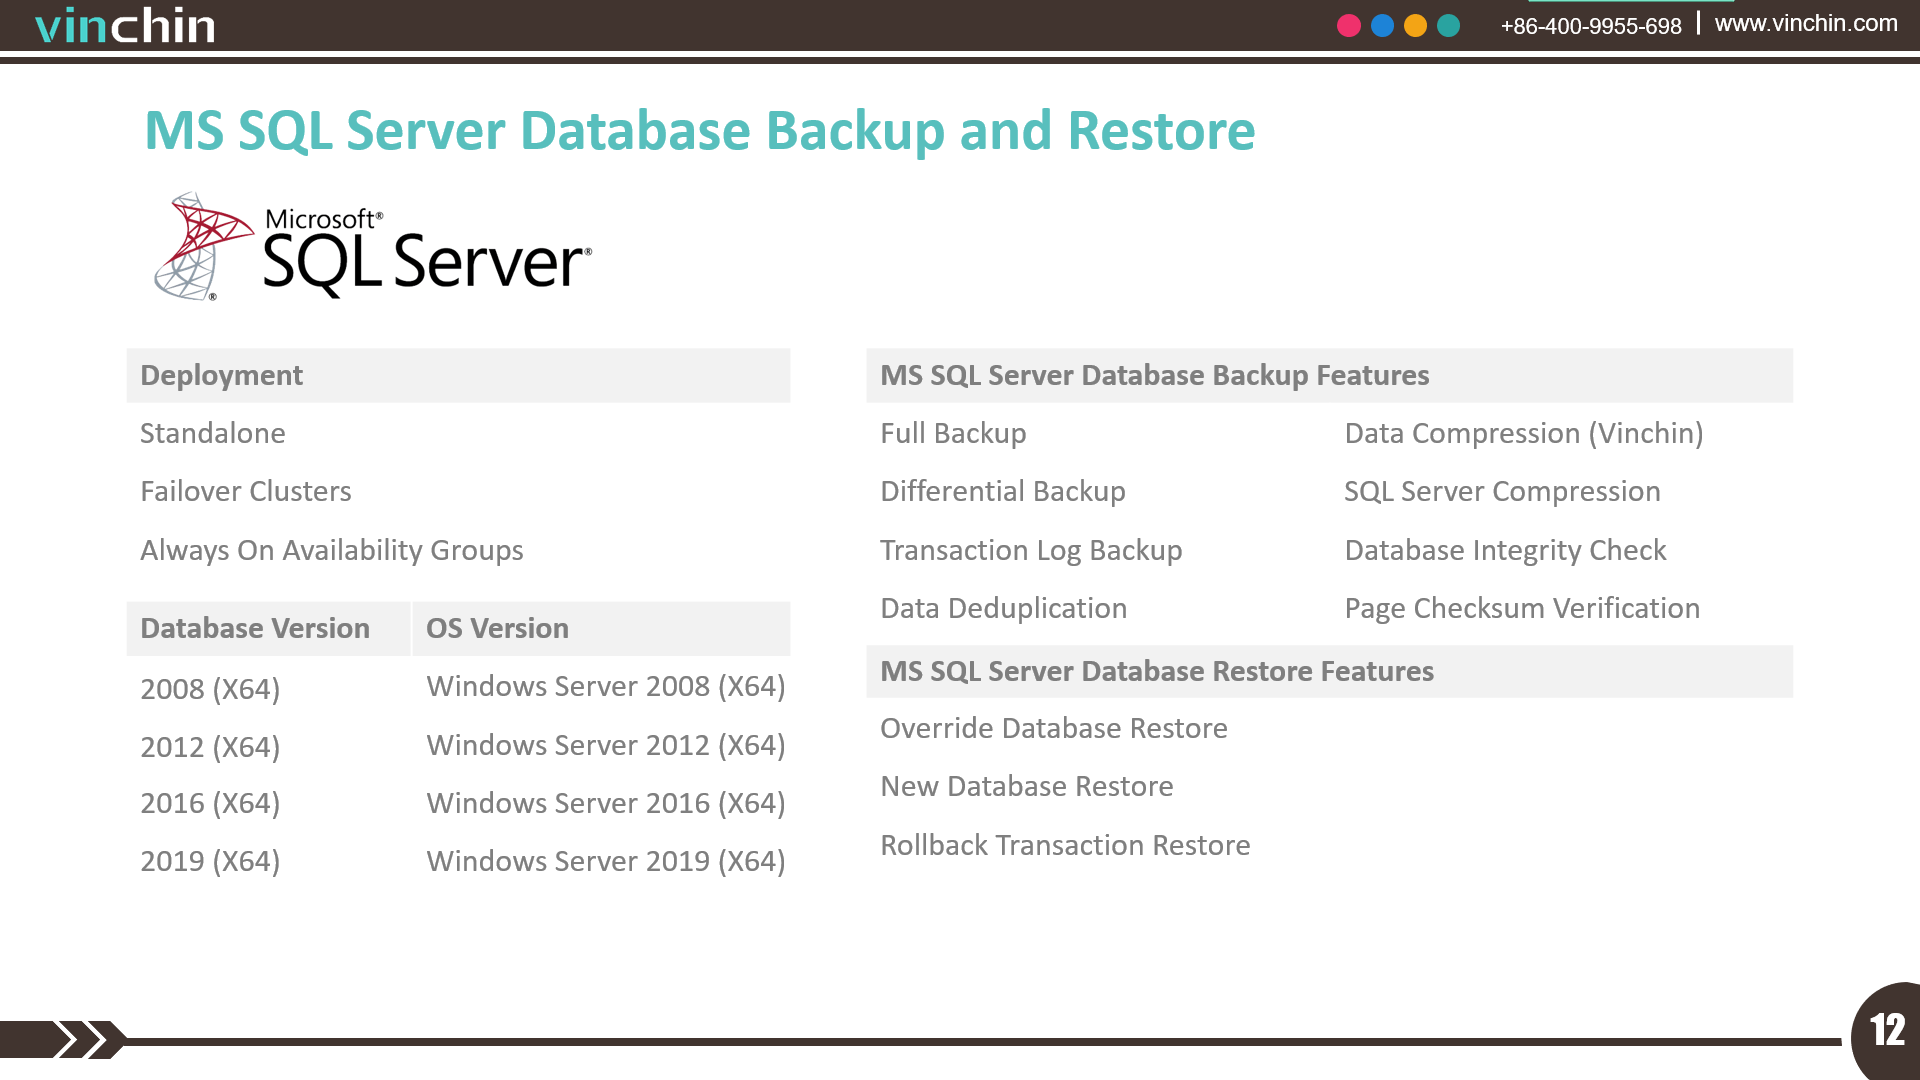The image size is (1920, 1080).
Task: Click the OS Version column header
Action: (x=601, y=628)
